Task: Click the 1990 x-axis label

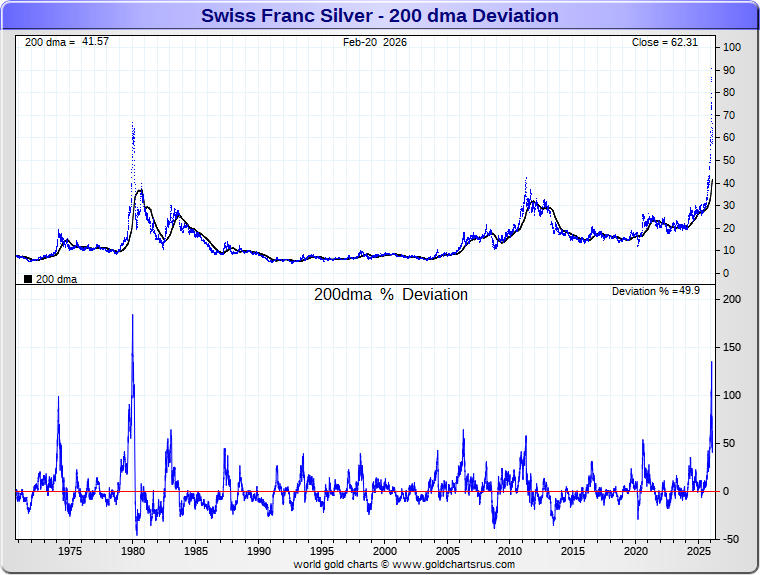Action: click(259, 551)
